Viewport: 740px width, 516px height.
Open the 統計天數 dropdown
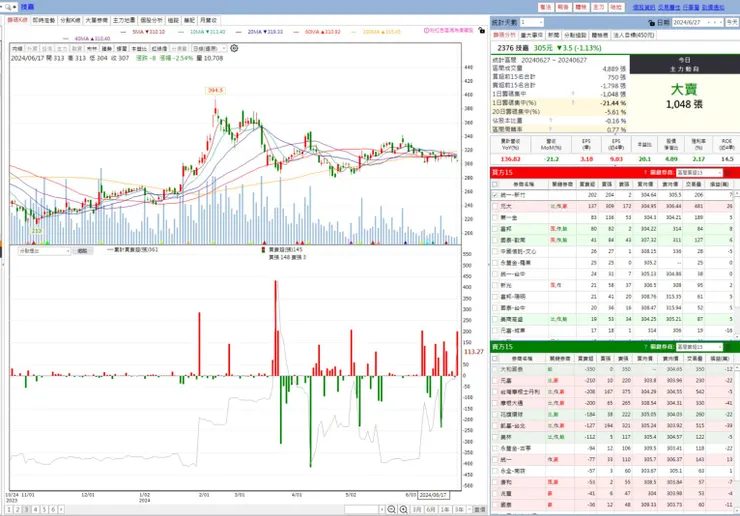(532, 22)
